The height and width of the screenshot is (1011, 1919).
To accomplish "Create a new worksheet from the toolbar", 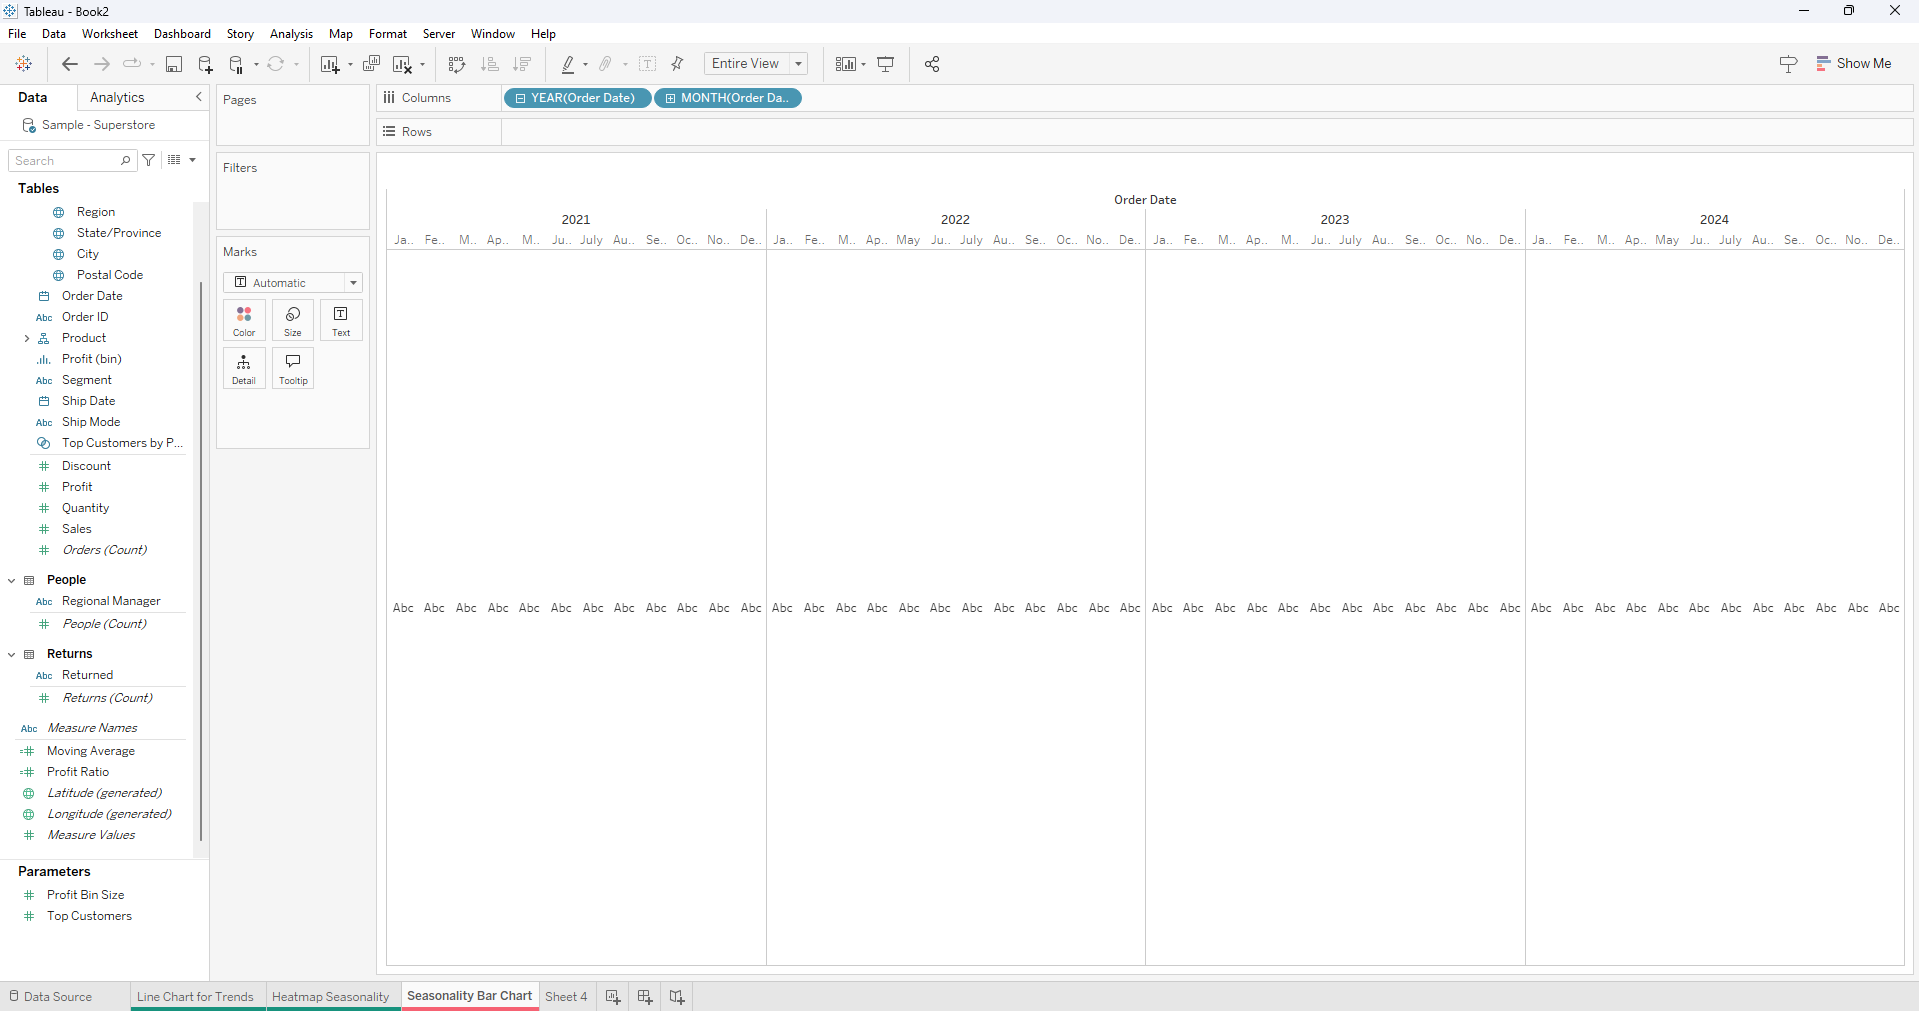I will click(330, 64).
